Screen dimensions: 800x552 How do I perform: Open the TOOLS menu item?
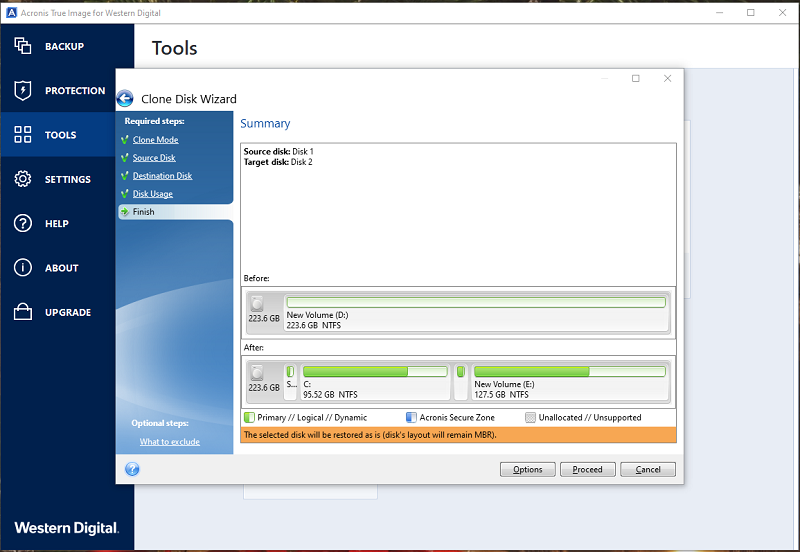click(60, 135)
